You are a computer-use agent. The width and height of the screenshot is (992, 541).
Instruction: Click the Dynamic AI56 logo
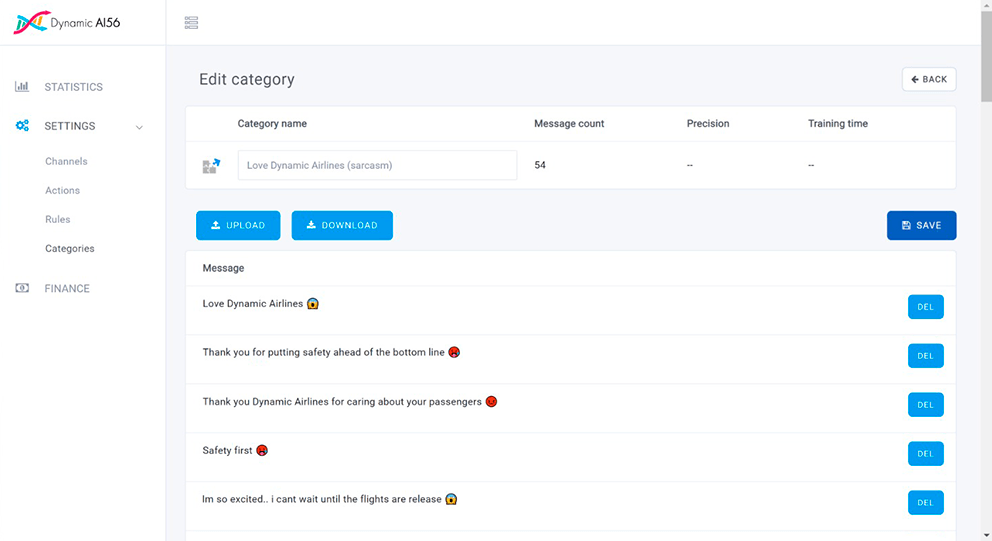click(x=67, y=22)
